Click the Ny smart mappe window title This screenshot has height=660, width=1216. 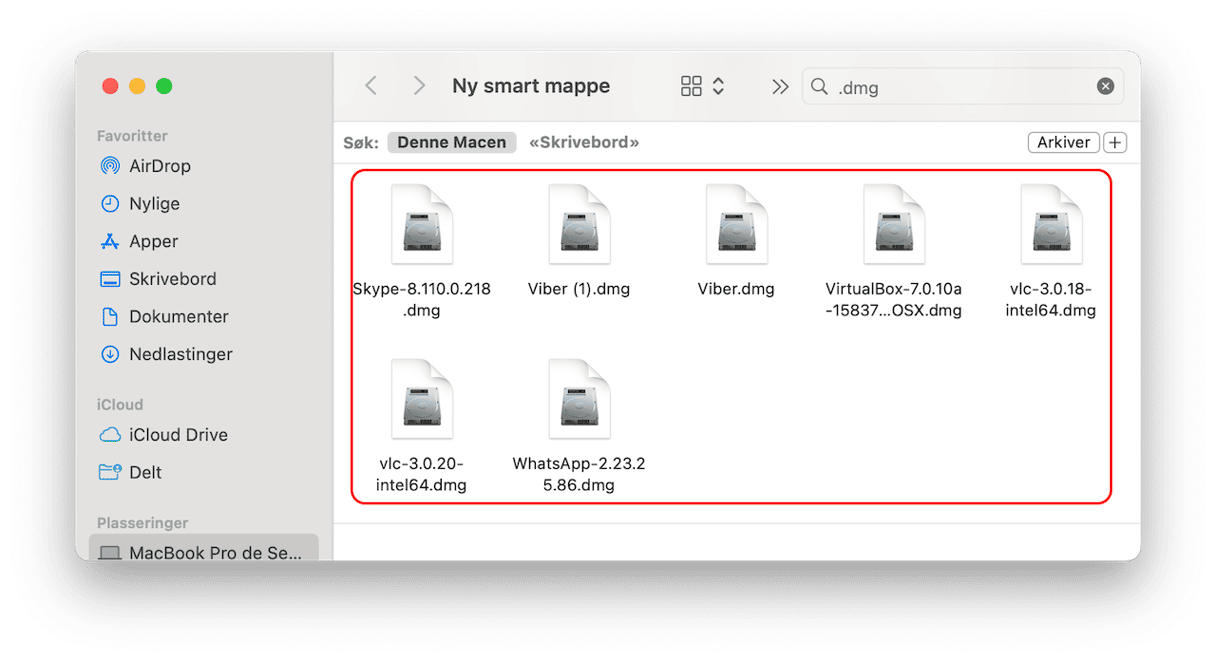pyautogui.click(x=531, y=86)
